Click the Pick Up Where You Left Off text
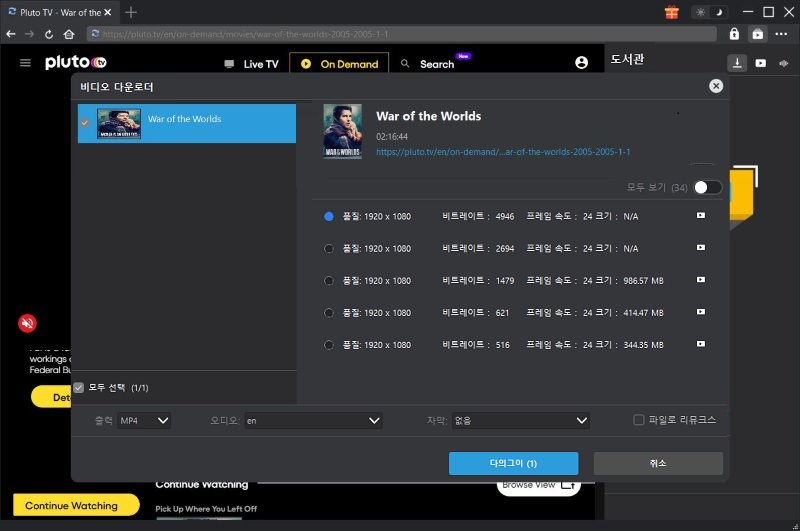This screenshot has width=800, height=531. (206, 509)
